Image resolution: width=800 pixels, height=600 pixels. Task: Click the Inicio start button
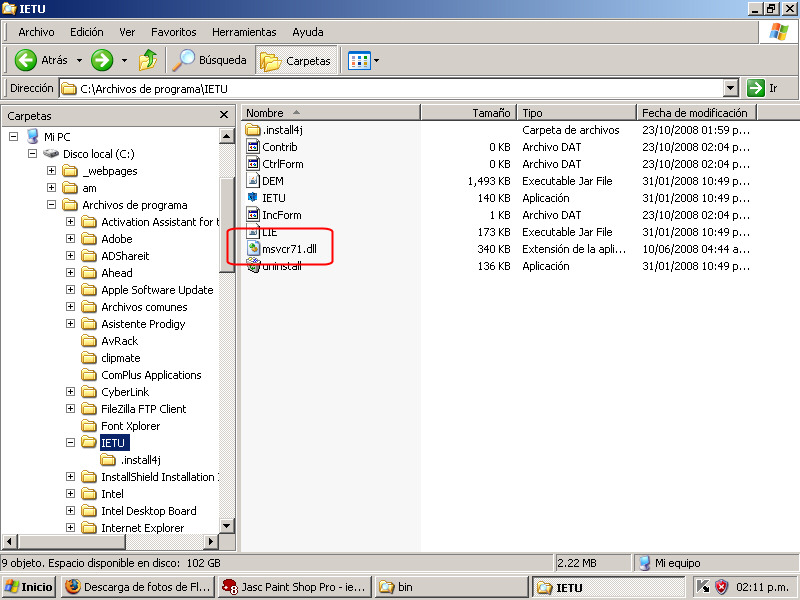[x=29, y=587]
